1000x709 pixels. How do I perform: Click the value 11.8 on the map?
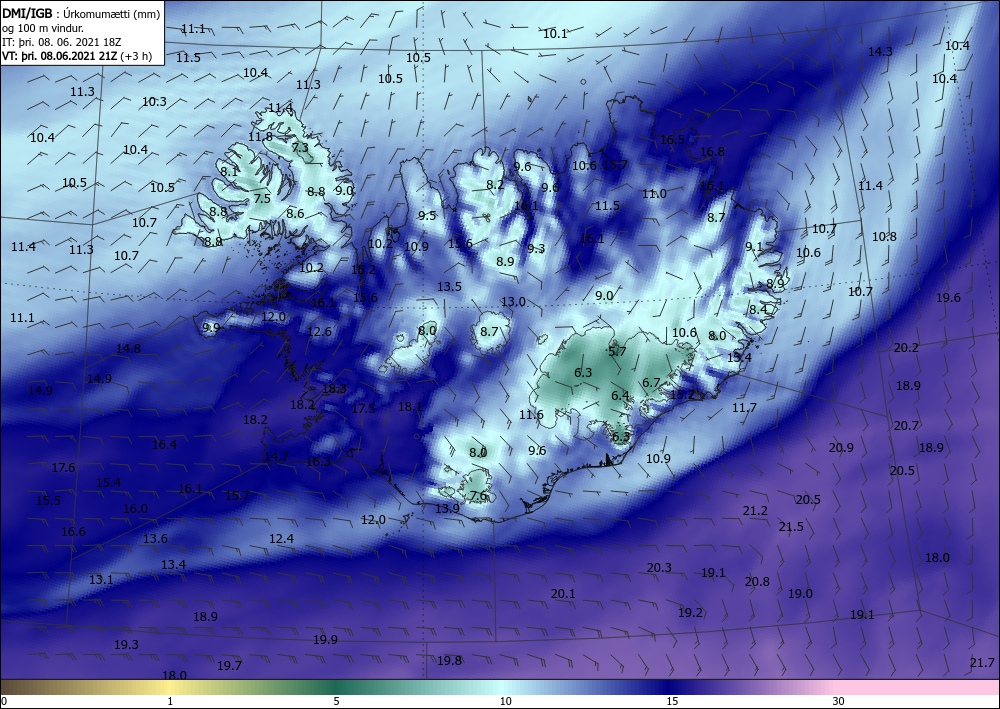[x=260, y=136]
